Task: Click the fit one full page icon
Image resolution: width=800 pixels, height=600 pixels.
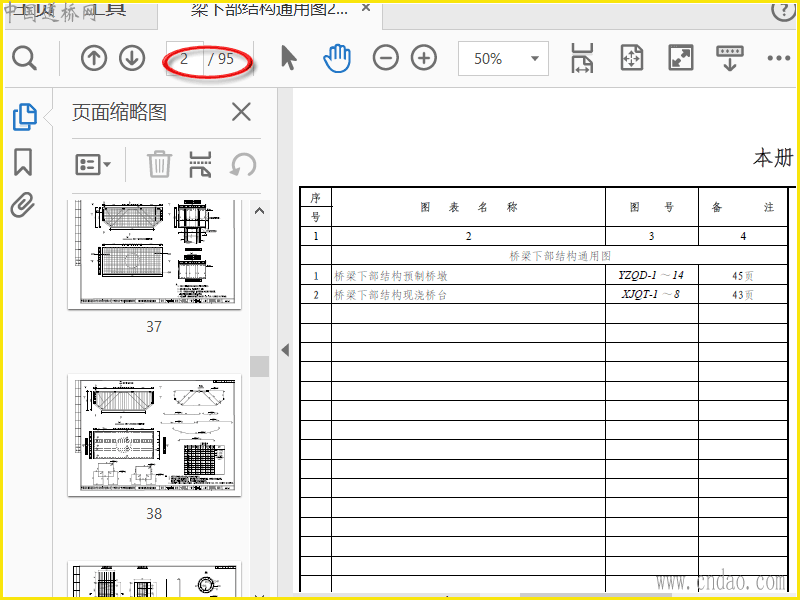Action: [632, 58]
